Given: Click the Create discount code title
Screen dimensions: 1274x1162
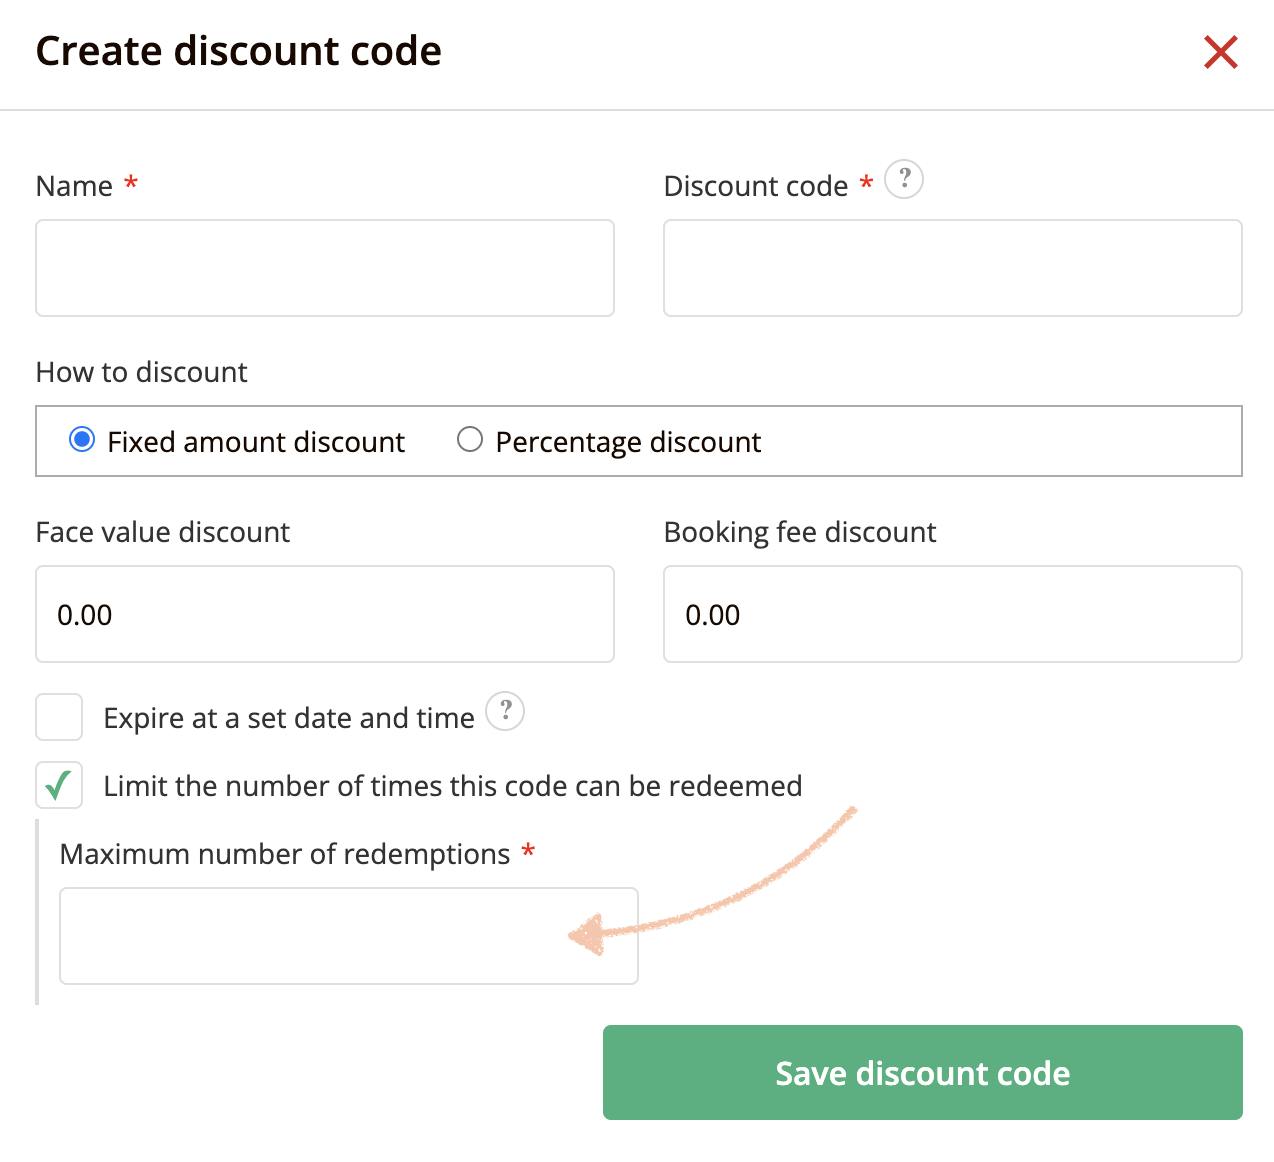Looking at the screenshot, I should [239, 50].
